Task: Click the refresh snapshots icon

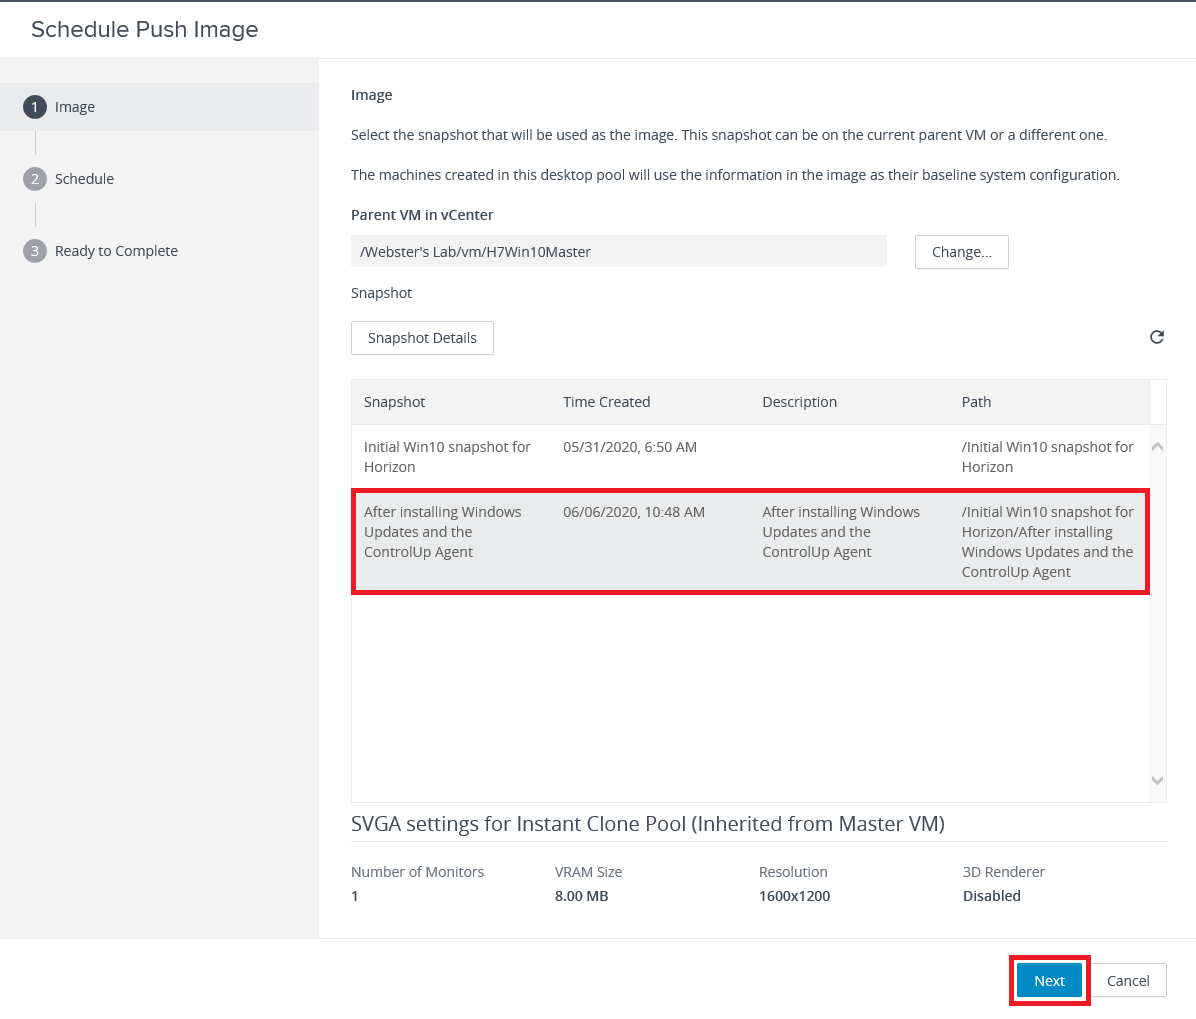Action: (1156, 337)
